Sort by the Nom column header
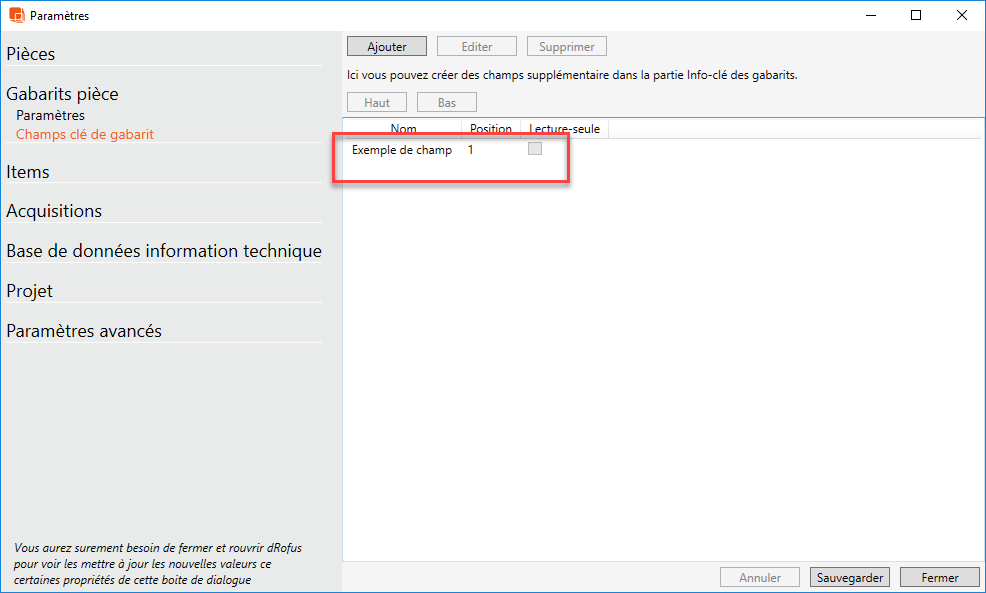The image size is (986, 593). pyautogui.click(x=403, y=129)
